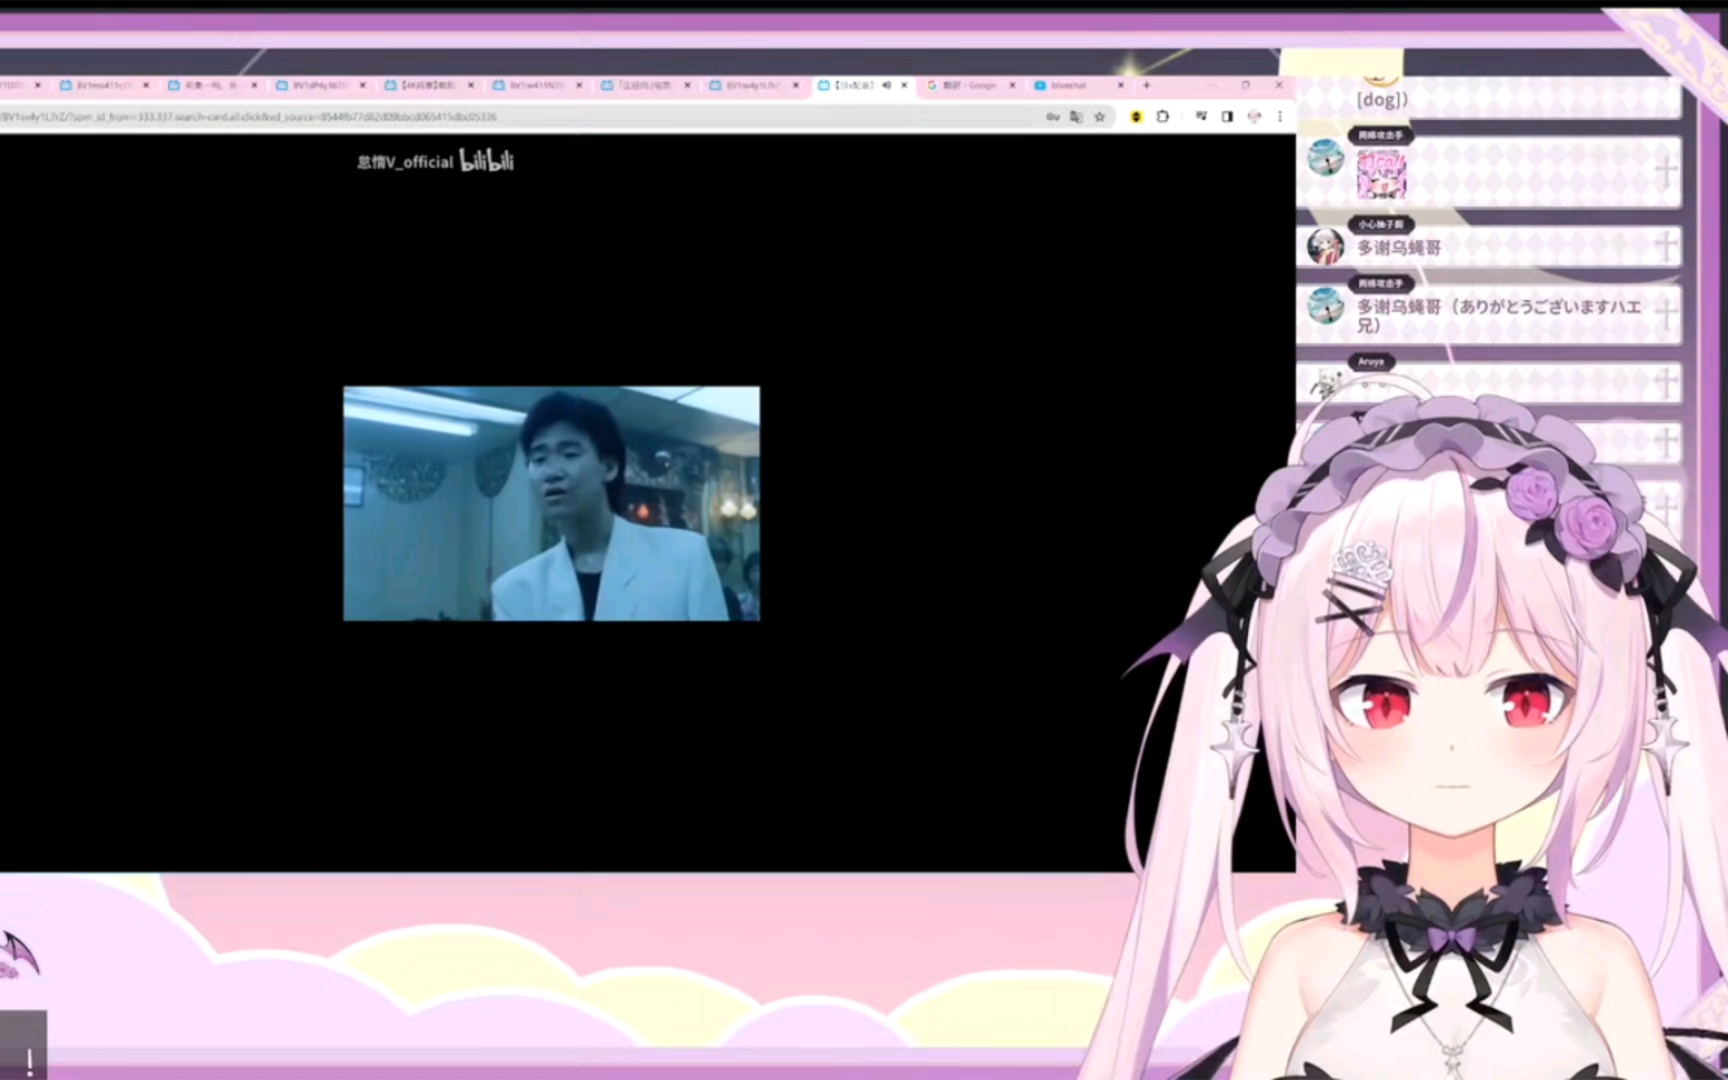
Task: Switch to the Google Translate tab
Action: [x=970, y=85]
